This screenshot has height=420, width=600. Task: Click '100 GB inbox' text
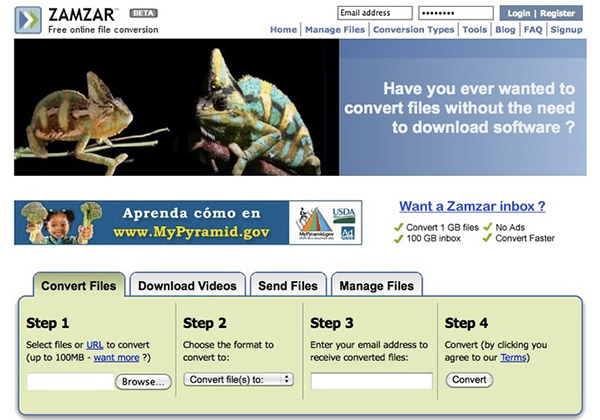434,238
